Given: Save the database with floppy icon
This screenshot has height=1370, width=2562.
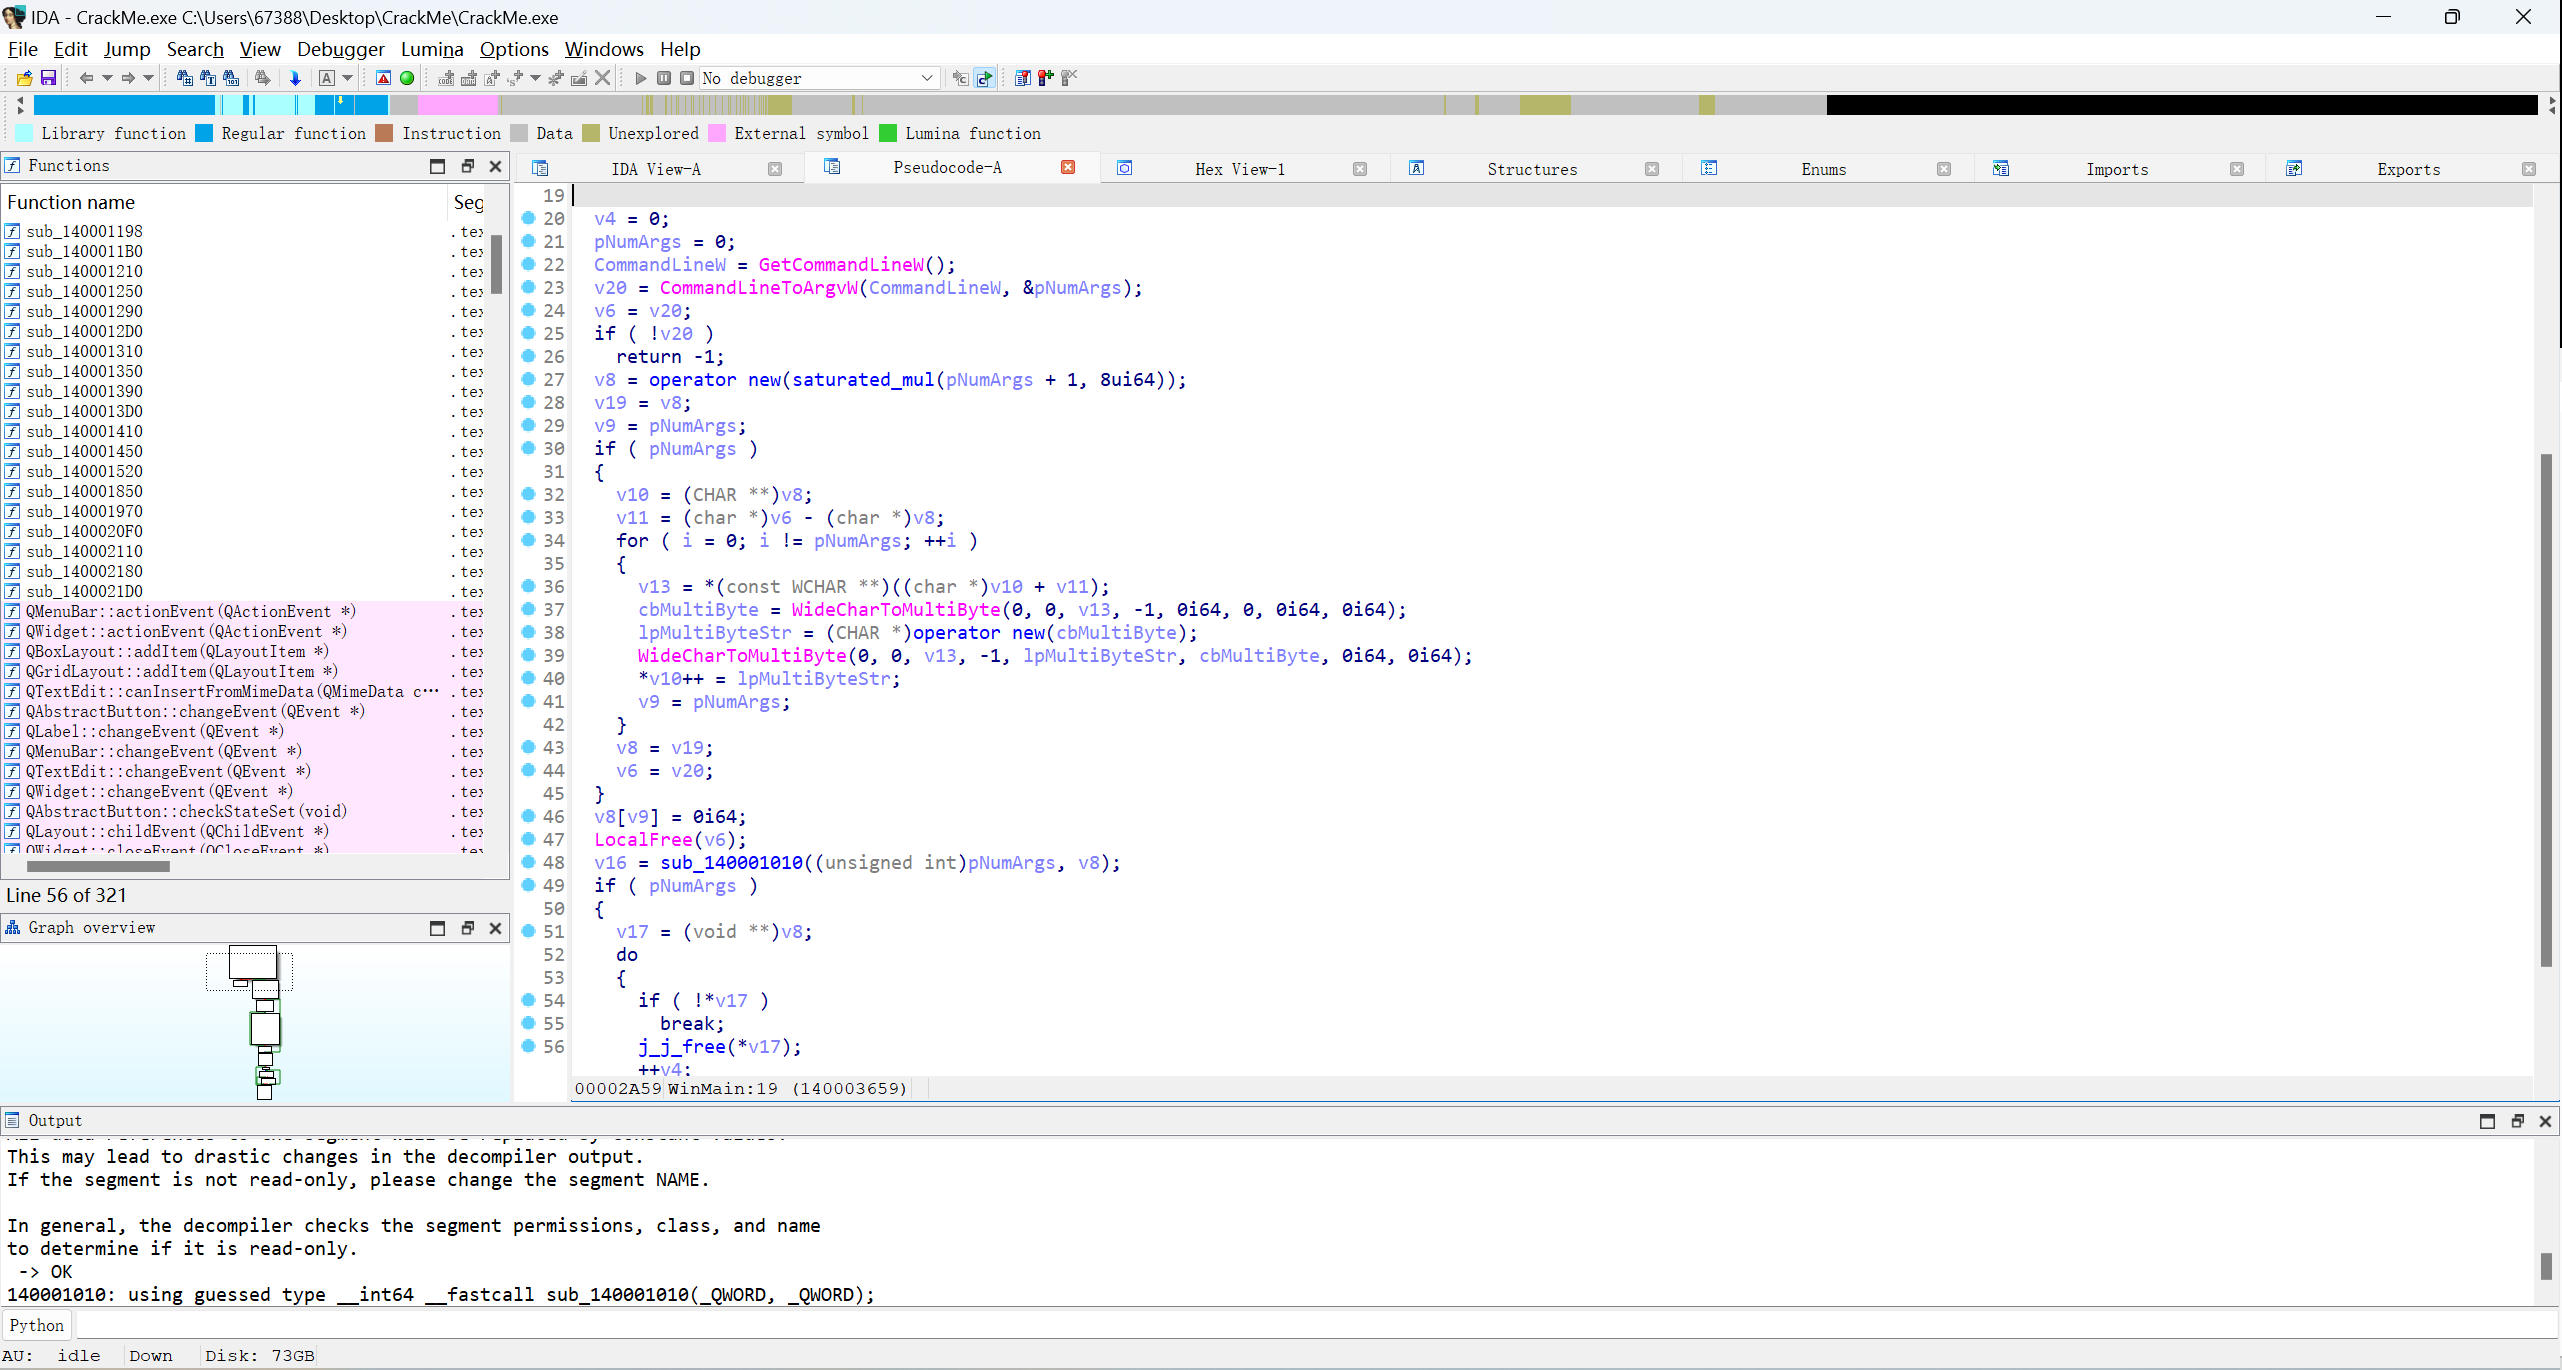Looking at the screenshot, I should pyautogui.click(x=48, y=78).
